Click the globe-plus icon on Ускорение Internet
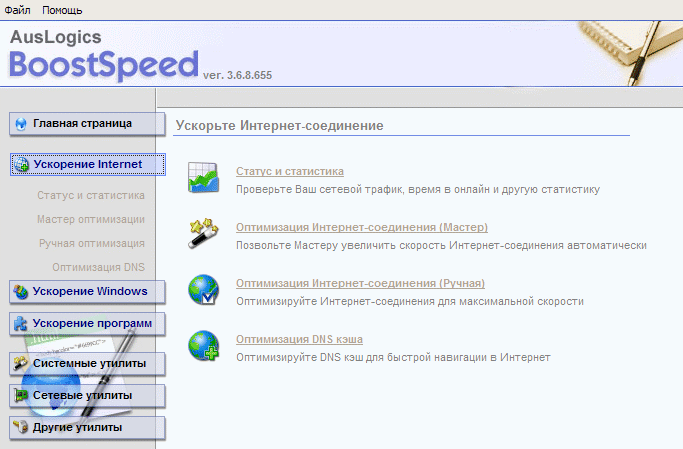 click(x=21, y=165)
